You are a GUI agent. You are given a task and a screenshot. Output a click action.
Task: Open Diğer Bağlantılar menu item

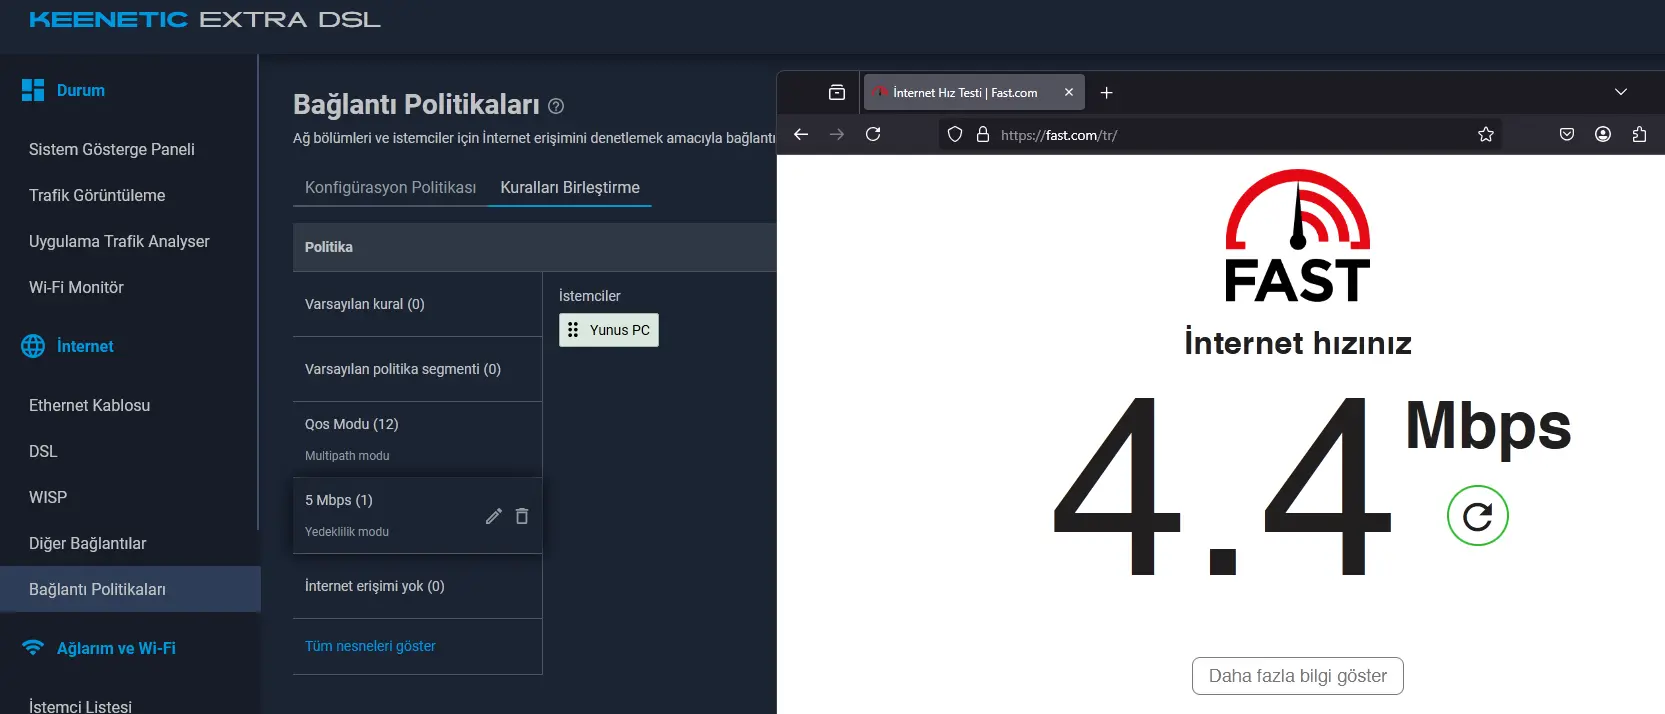[x=87, y=543]
